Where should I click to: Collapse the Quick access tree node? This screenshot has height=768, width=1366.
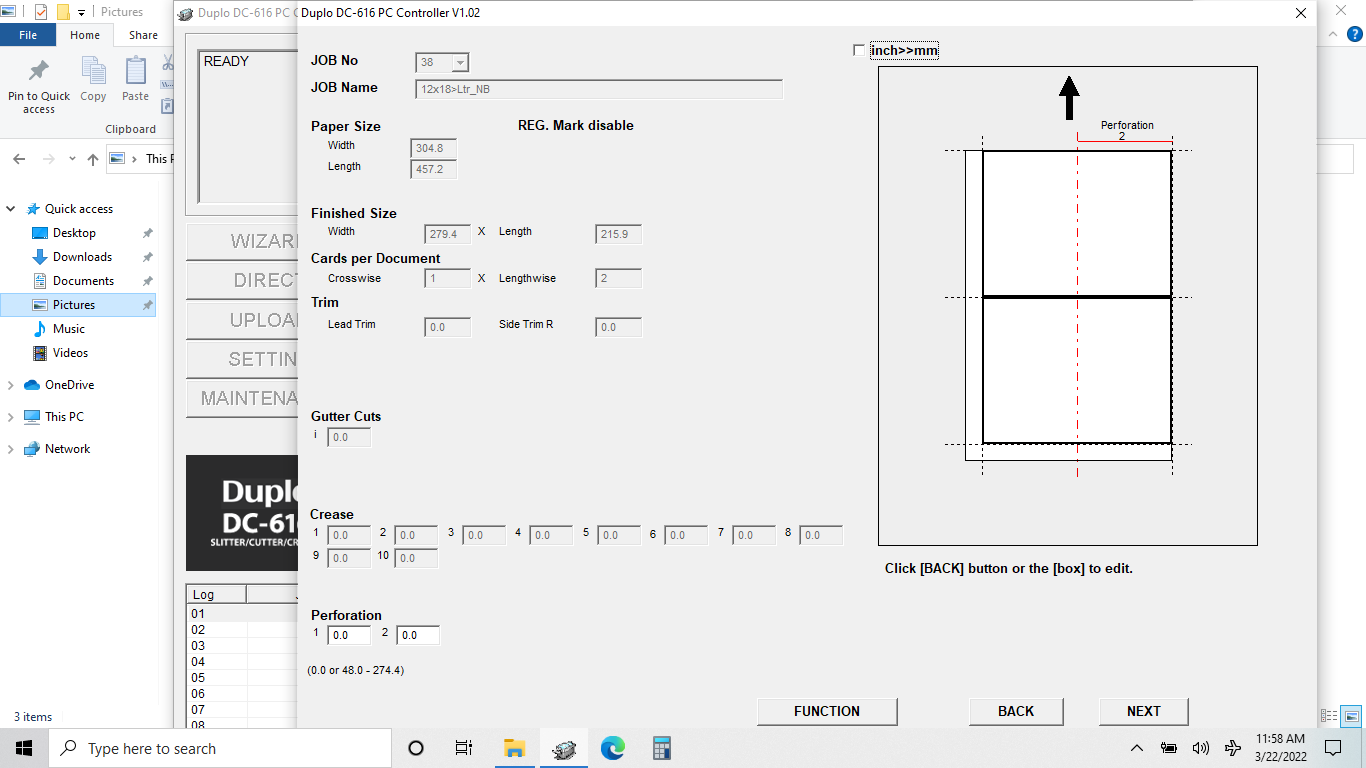(x=11, y=209)
